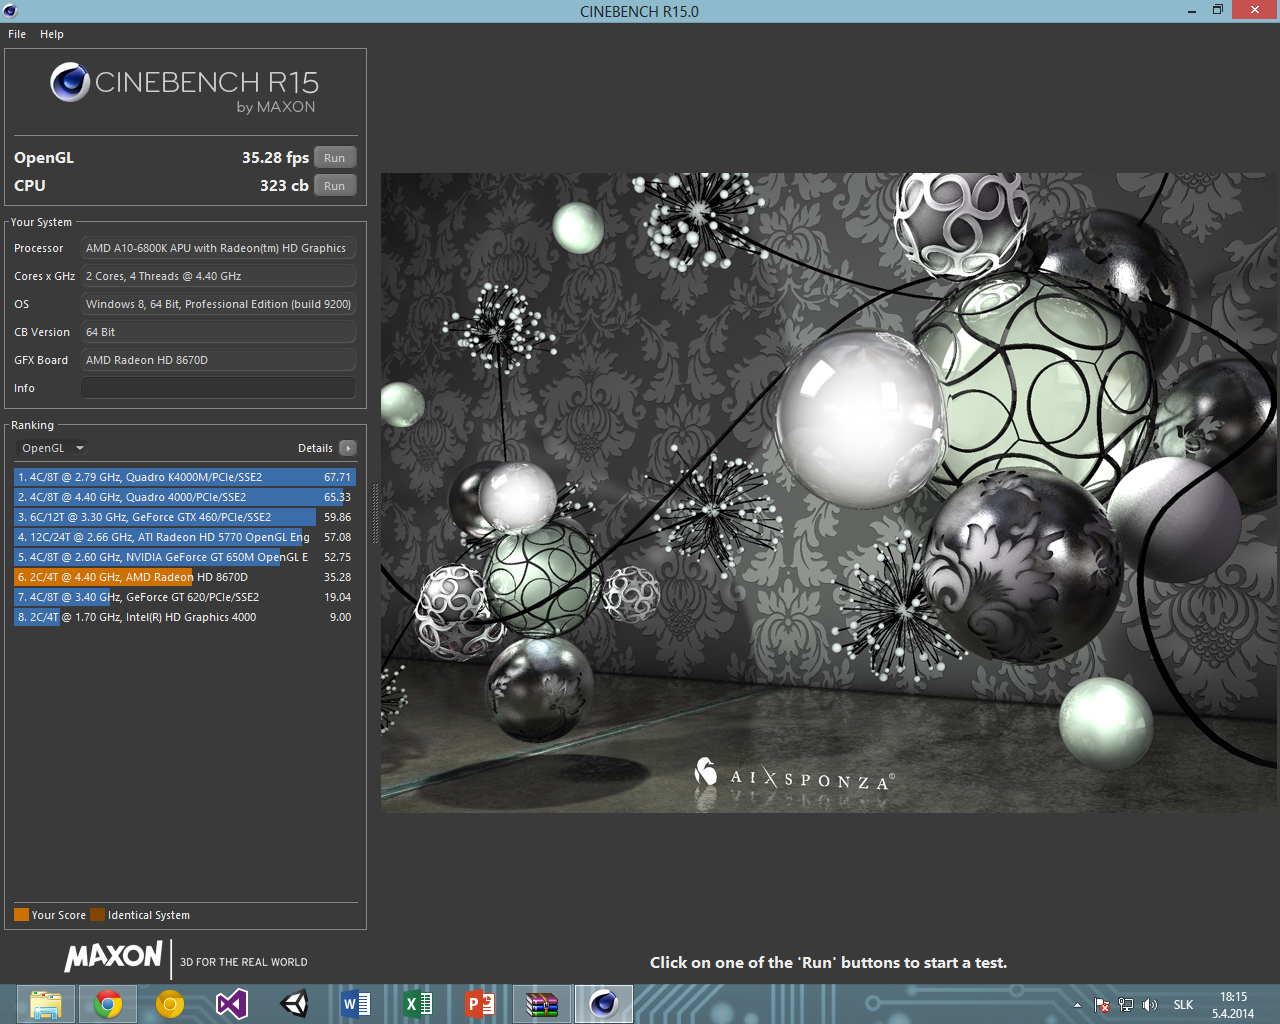Click the OS field Windows 8 value
This screenshot has width=1280, height=1024.
click(218, 304)
